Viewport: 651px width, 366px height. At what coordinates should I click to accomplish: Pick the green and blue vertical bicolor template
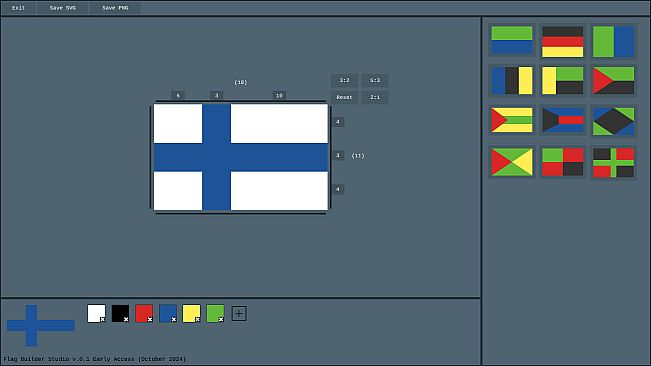click(x=613, y=41)
